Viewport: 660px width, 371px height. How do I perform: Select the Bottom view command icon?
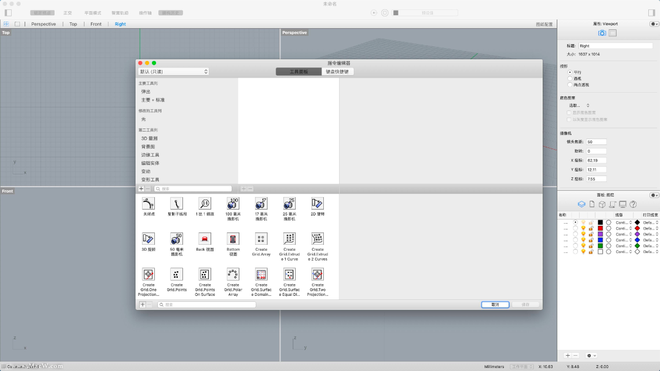(x=233, y=239)
